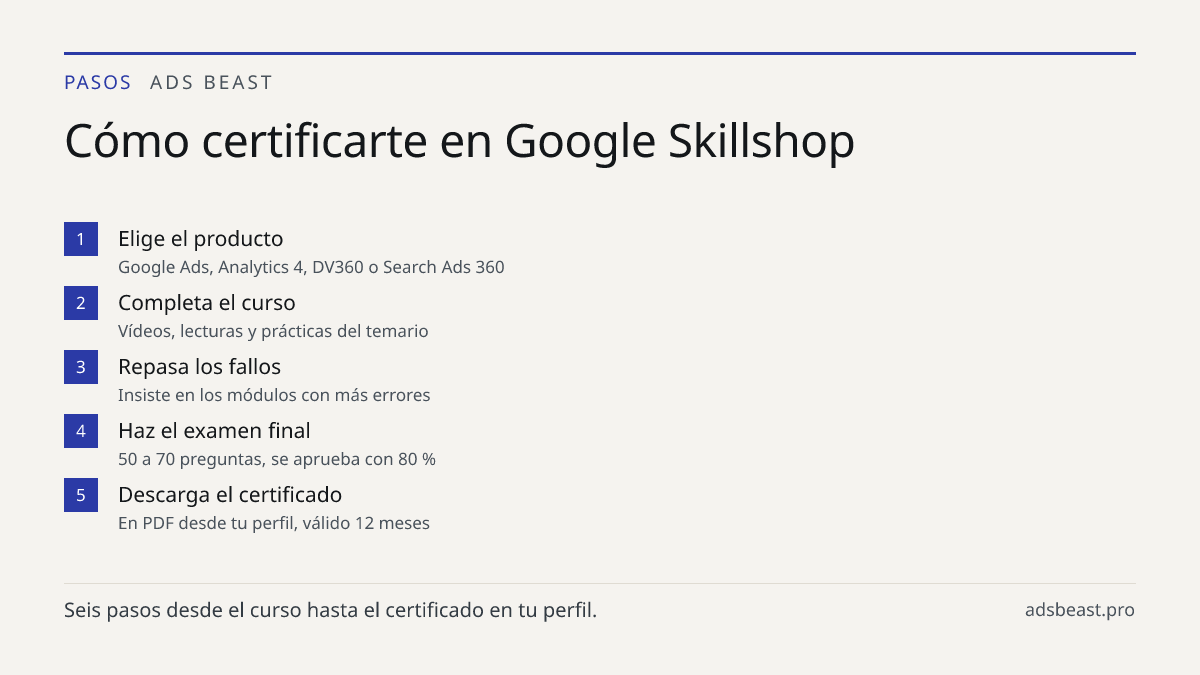
Task: Click the step title Repasa los fallos
Action: 200,367
